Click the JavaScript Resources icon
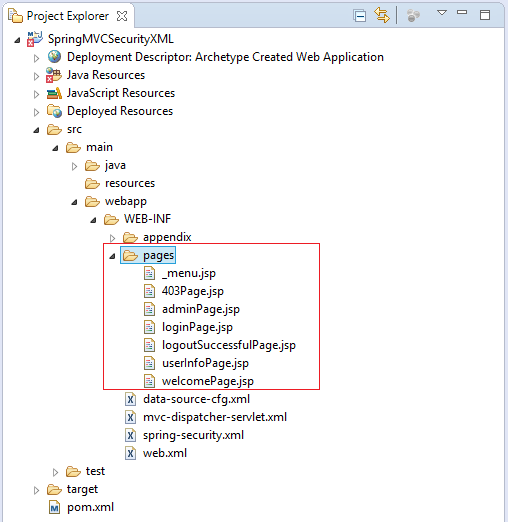The image size is (508, 522). [54, 93]
